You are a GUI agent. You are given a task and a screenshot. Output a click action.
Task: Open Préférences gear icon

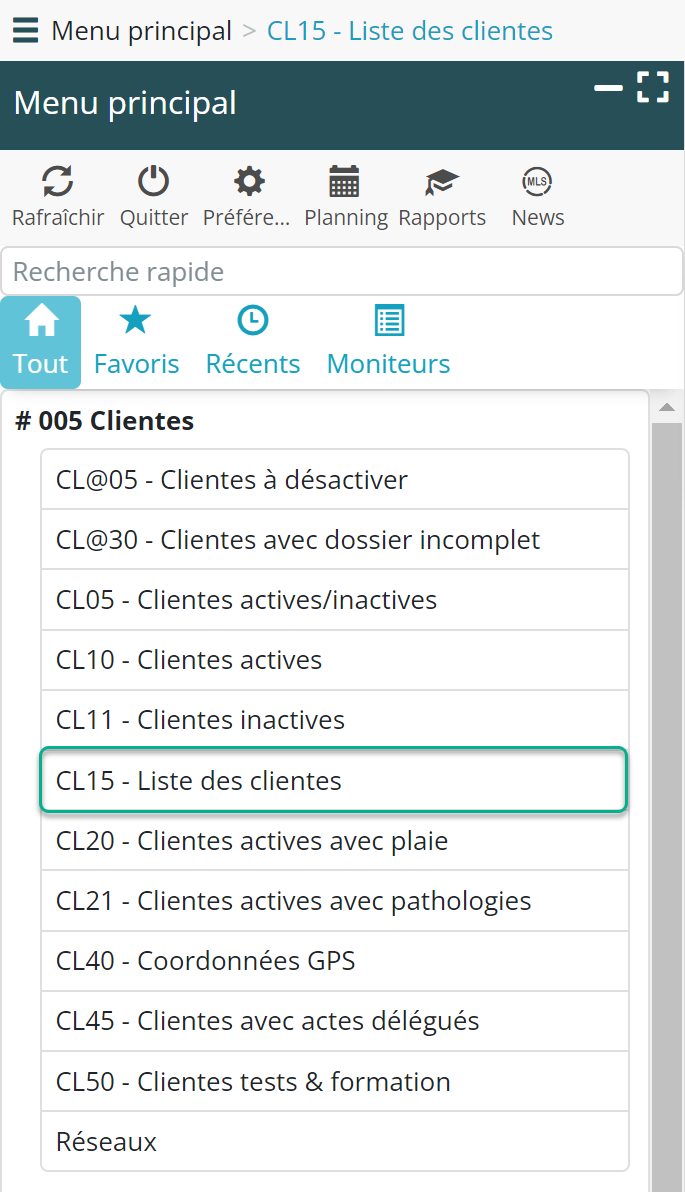[x=248, y=182]
